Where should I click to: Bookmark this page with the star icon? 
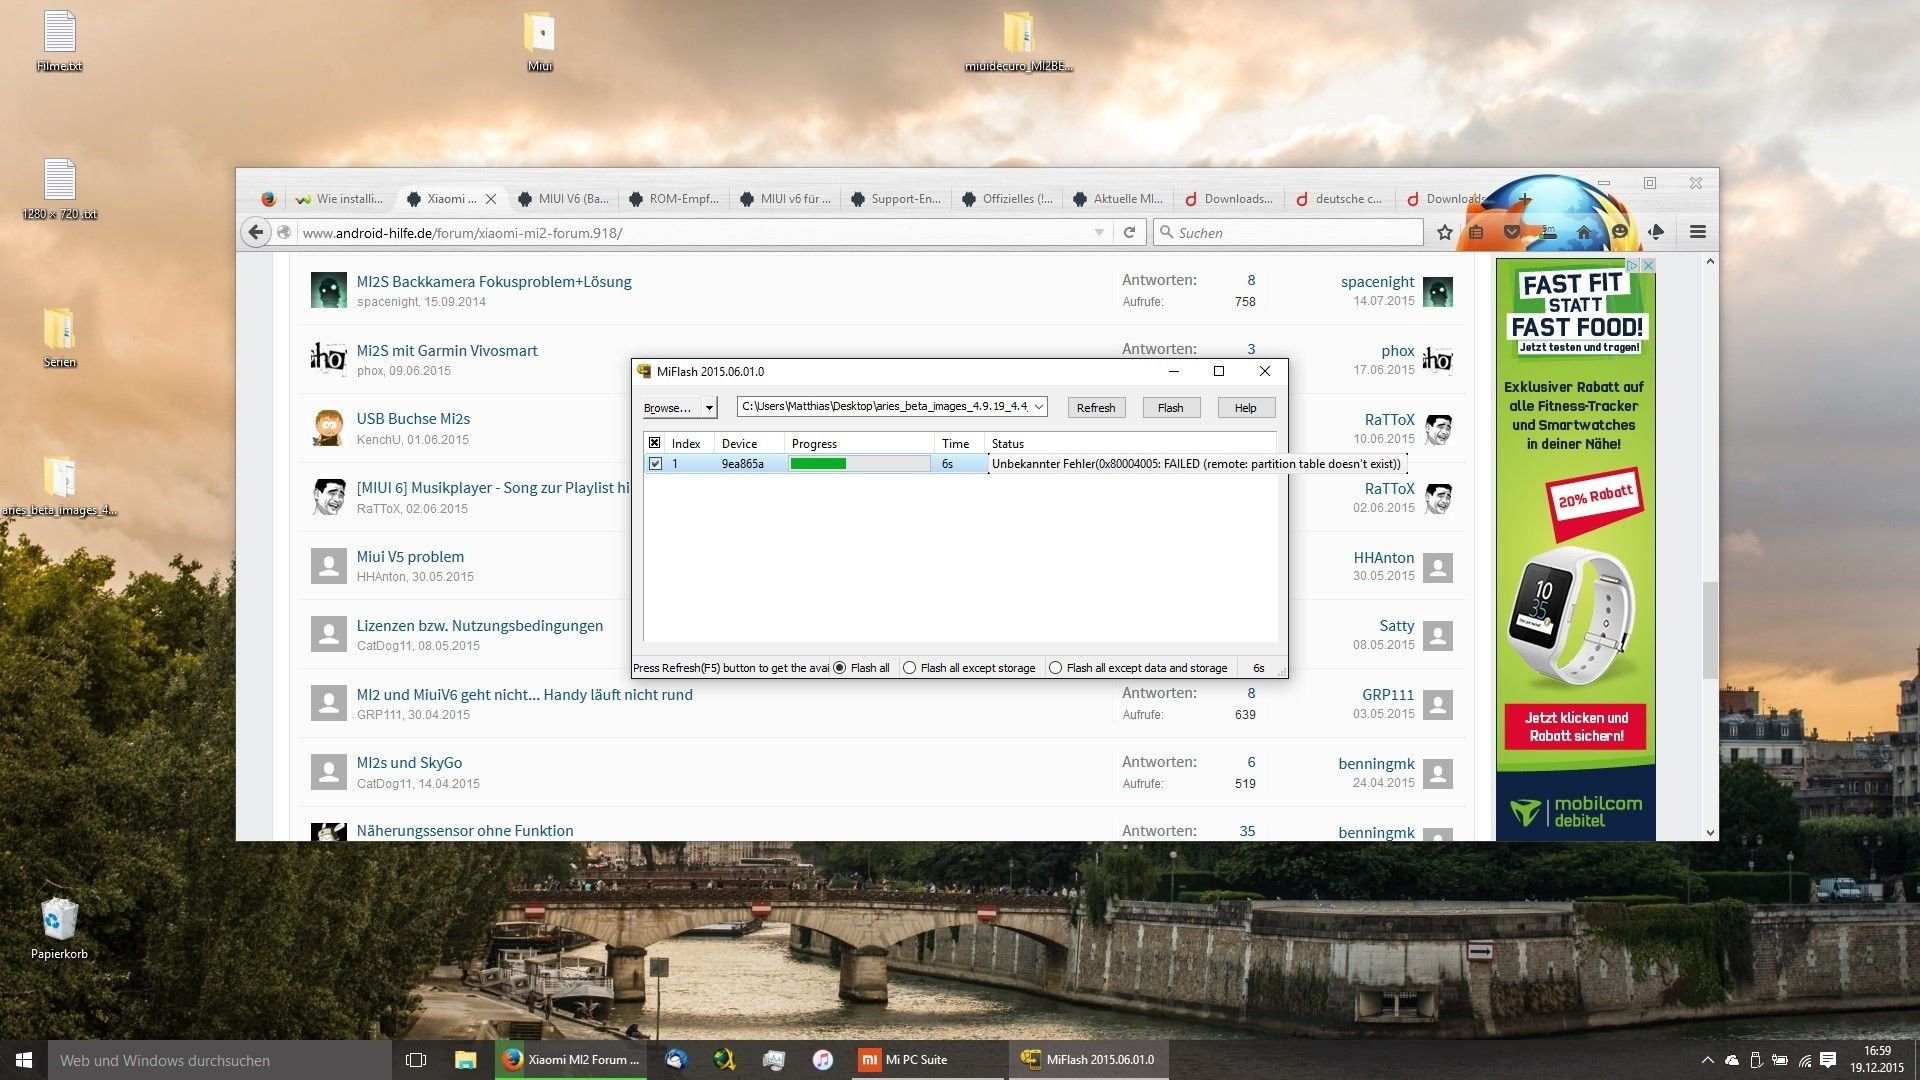click(1444, 232)
